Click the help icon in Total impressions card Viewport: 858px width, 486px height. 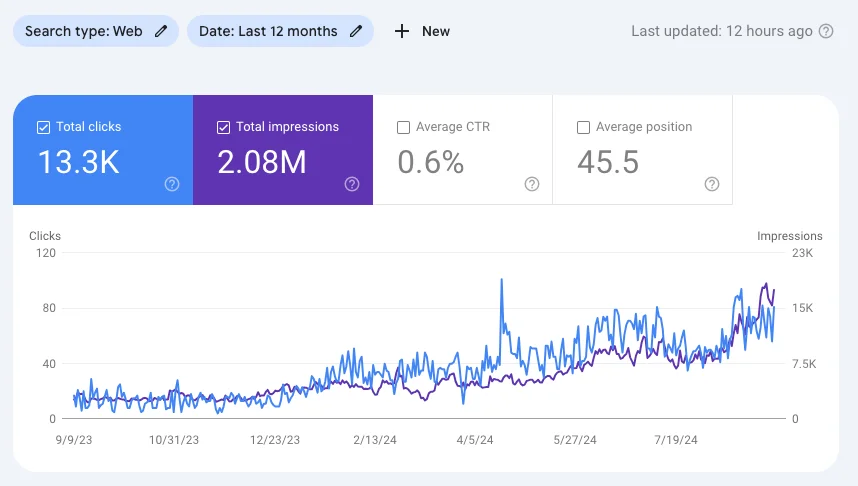[352, 184]
